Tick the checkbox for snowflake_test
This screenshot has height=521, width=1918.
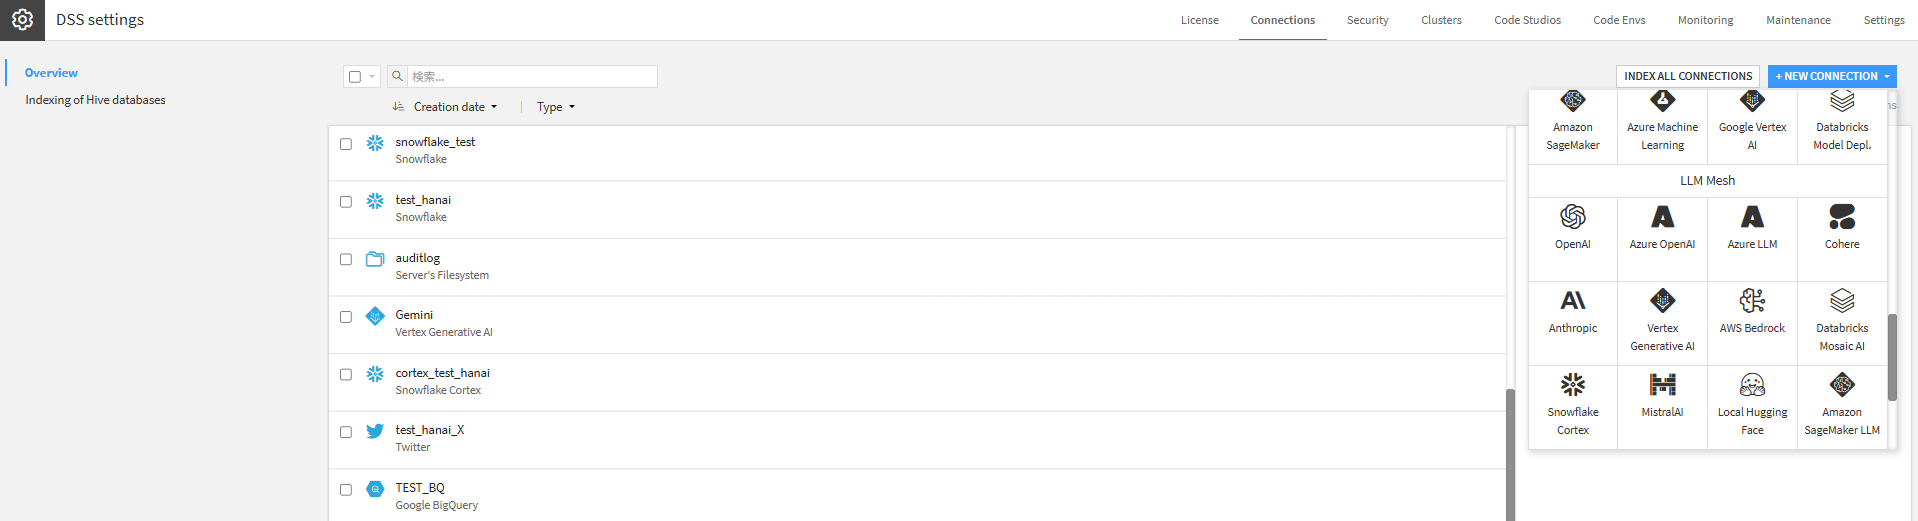pyautogui.click(x=346, y=144)
